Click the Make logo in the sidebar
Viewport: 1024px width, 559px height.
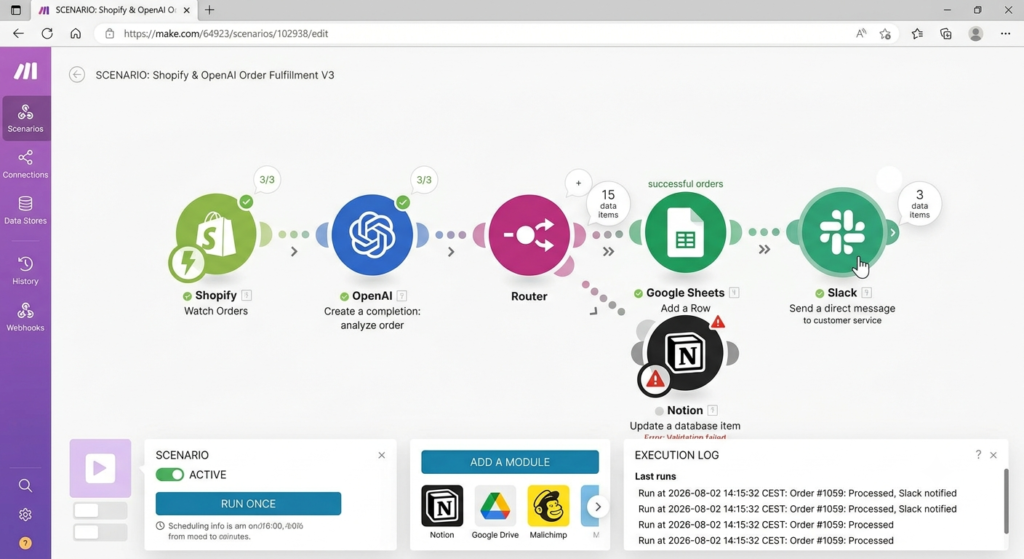[25, 71]
